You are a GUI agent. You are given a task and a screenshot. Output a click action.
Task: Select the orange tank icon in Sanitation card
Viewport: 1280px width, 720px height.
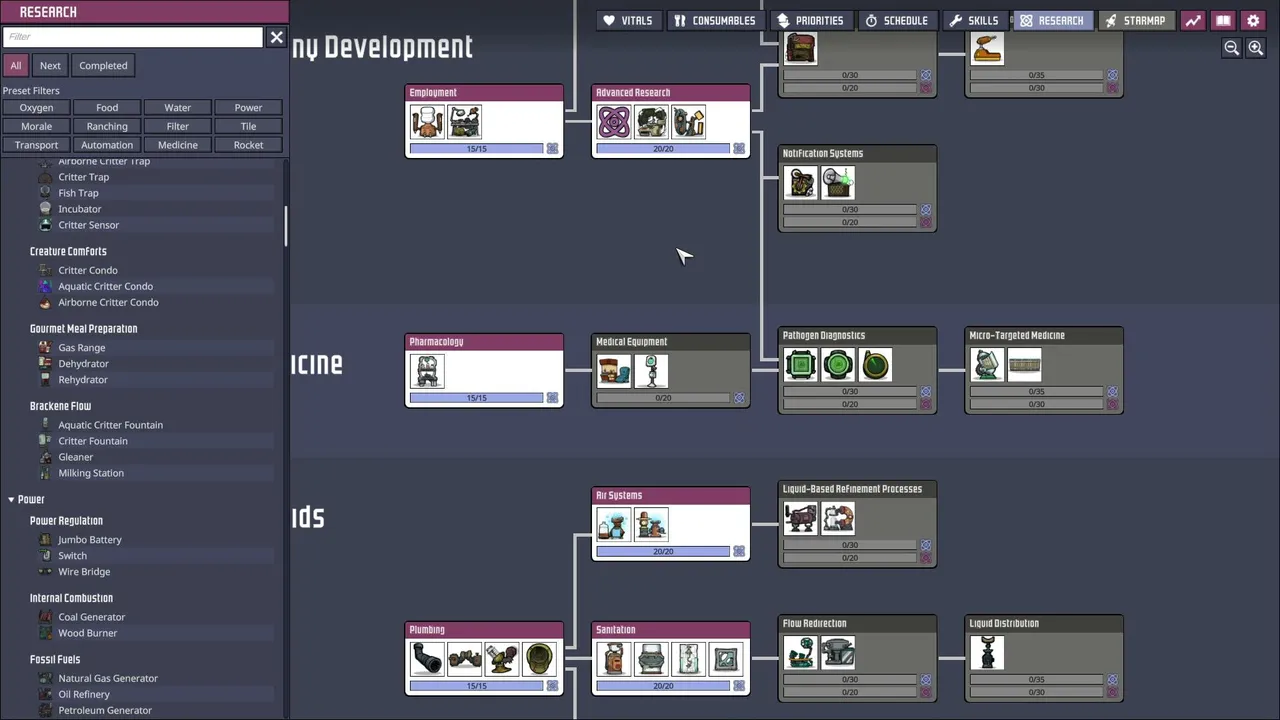(614, 659)
